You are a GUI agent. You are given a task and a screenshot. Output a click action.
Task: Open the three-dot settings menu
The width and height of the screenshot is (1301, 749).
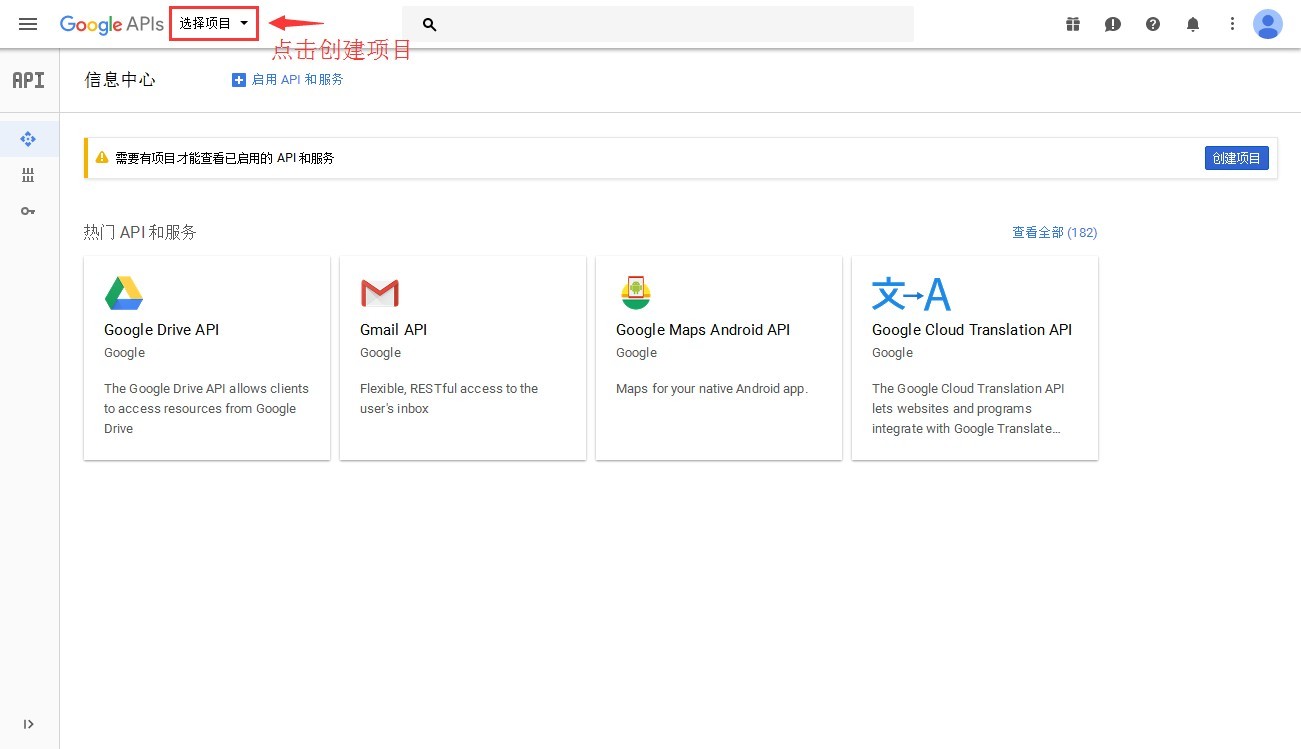coord(1232,24)
